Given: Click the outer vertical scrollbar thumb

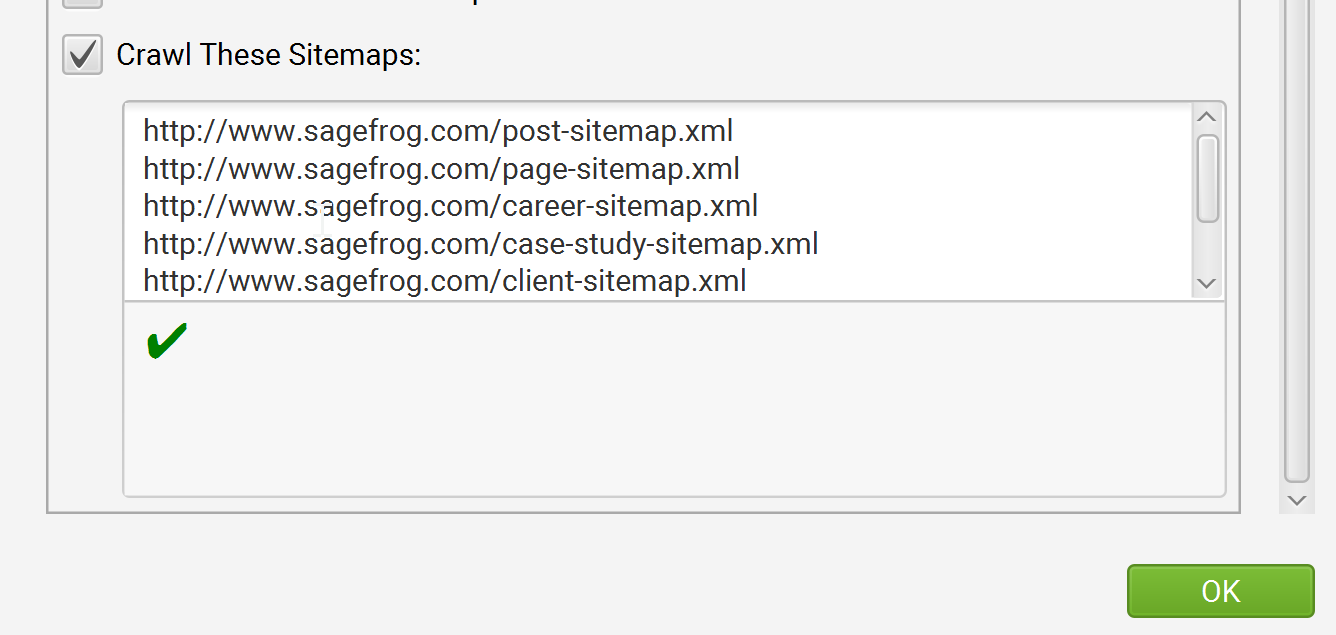Looking at the screenshot, I should [1296, 240].
